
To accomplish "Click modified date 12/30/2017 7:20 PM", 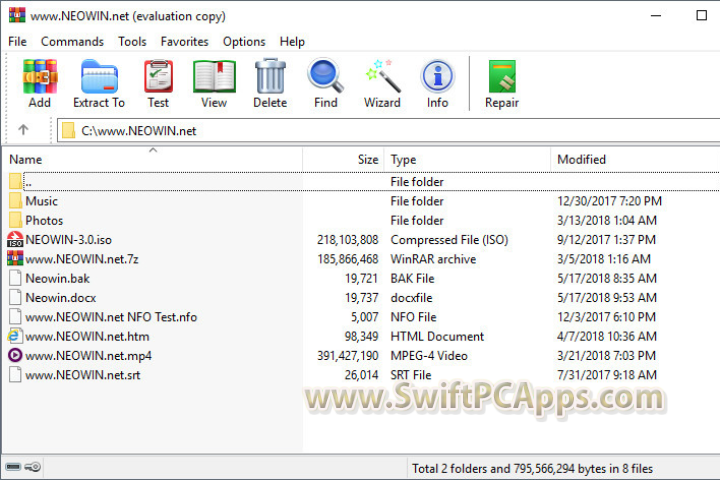I will pyautogui.click(x=609, y=201).
